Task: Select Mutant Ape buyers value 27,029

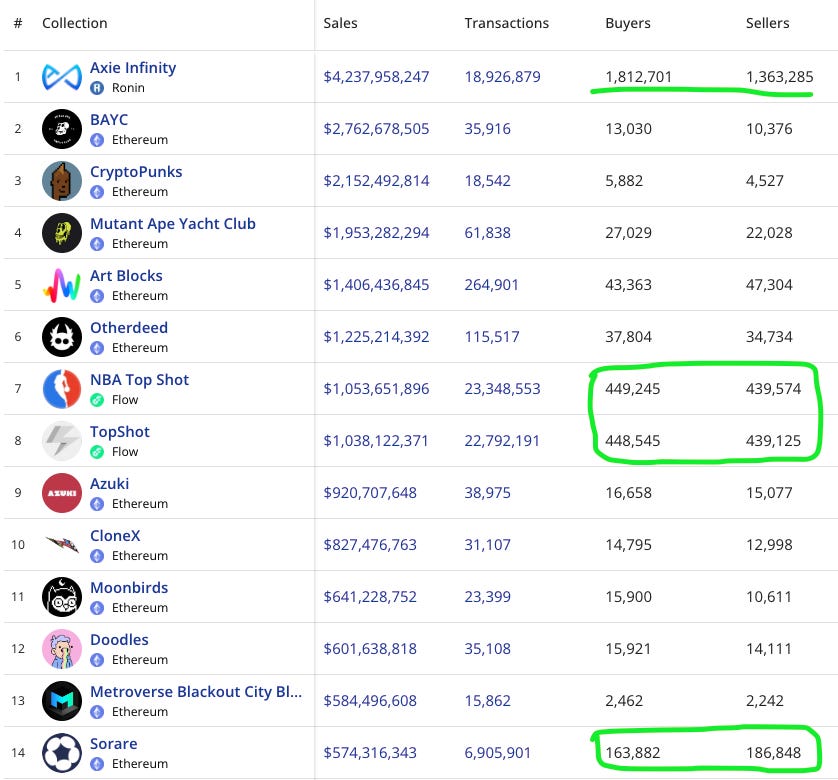Action: (x=628, y=233)
